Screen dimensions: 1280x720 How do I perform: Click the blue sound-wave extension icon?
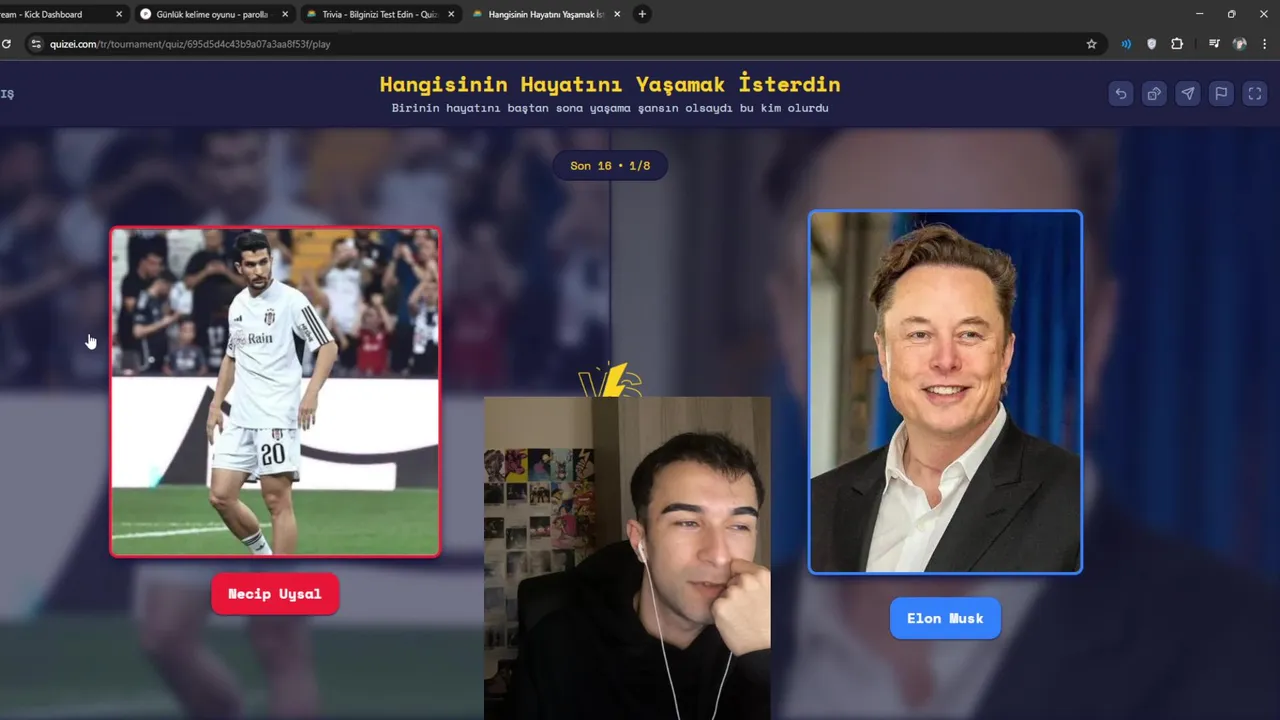[1126, 44]
